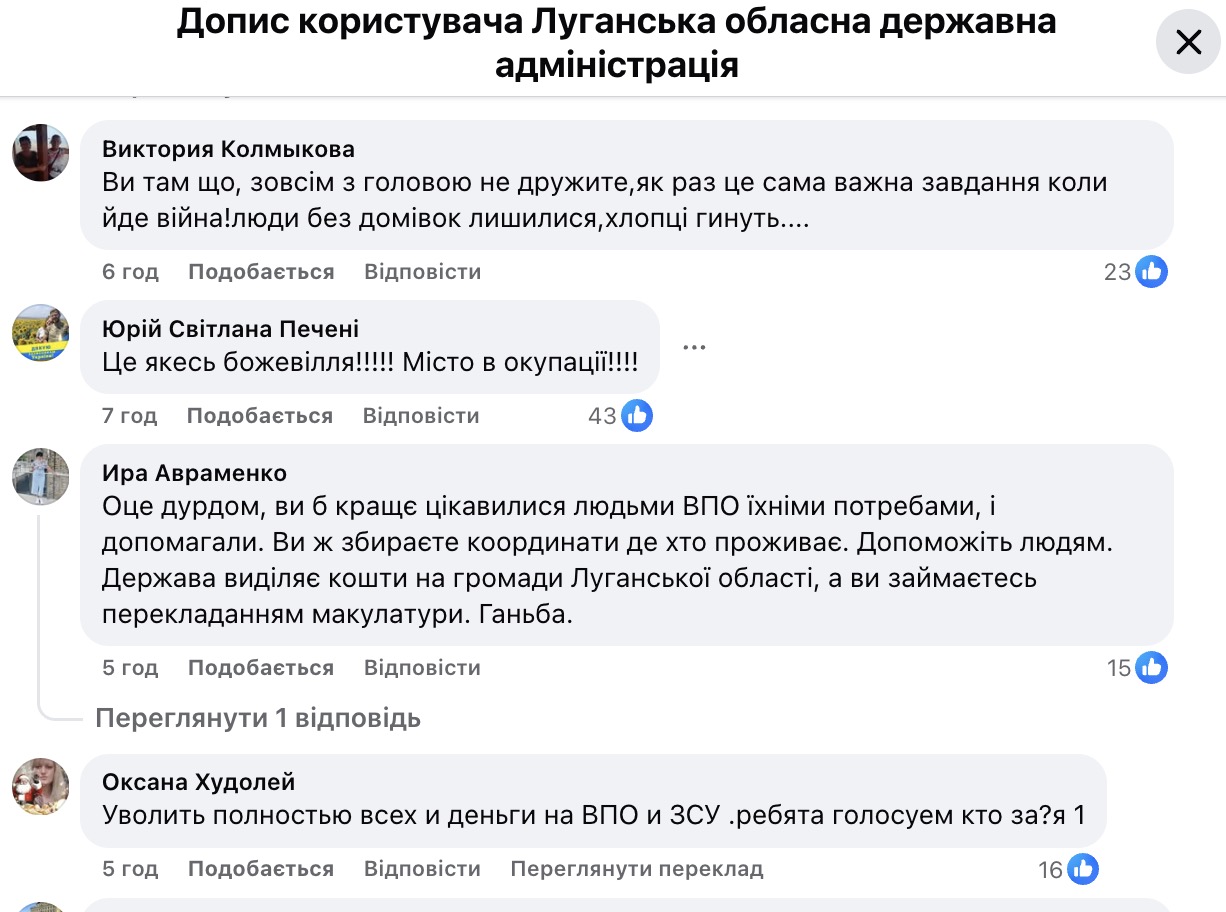Click the post title 'Допис користувача Луганська обласна державна адміністрація'
Screen dimensions: 1226x912
coord(616,45)
